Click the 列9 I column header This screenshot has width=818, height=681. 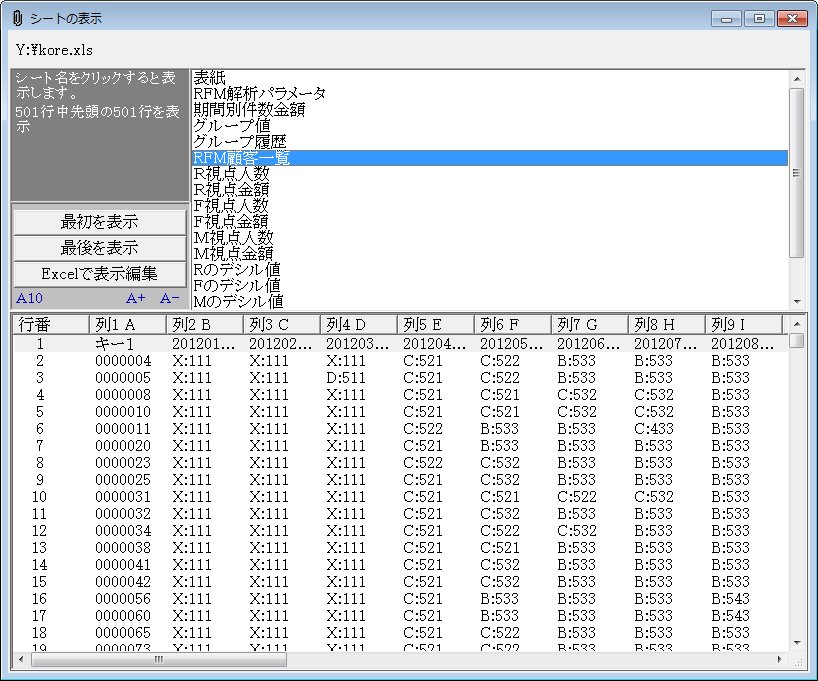coord(743,325)
